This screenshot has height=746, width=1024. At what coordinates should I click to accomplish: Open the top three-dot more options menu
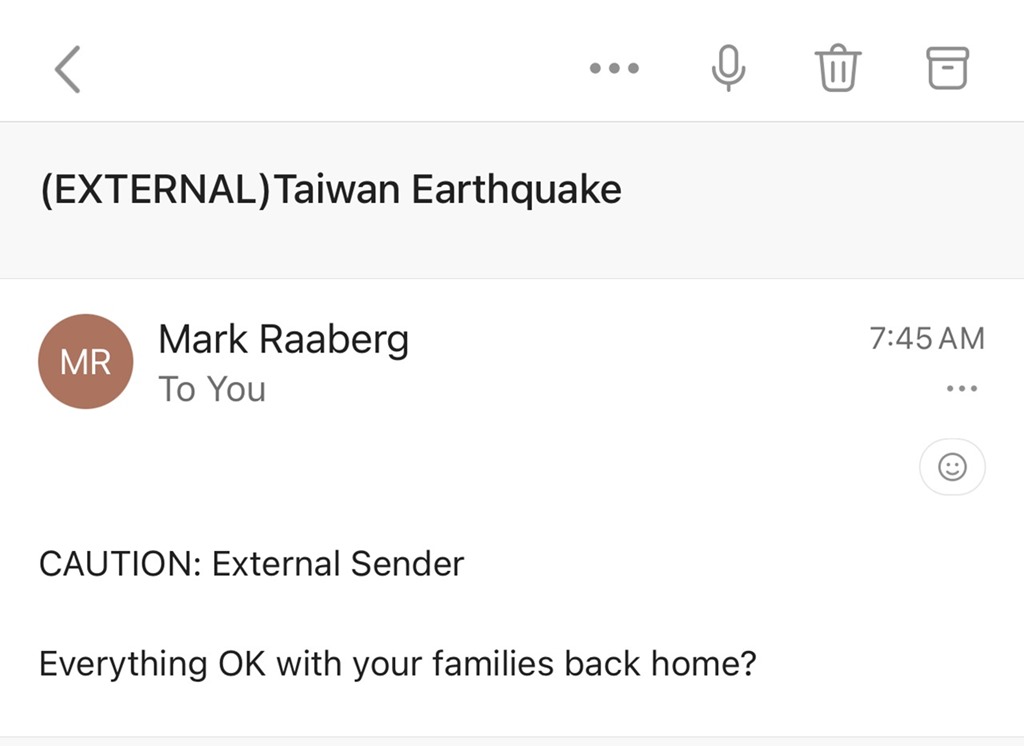[x=614, y=68]
